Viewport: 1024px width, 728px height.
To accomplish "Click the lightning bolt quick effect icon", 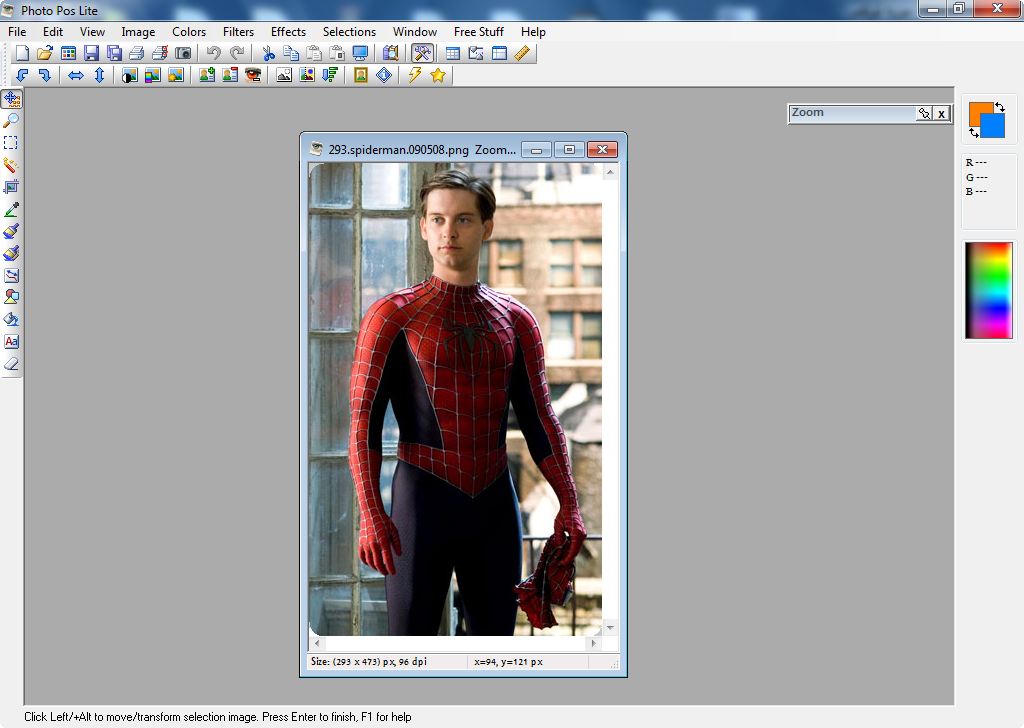I will point(415,75).
